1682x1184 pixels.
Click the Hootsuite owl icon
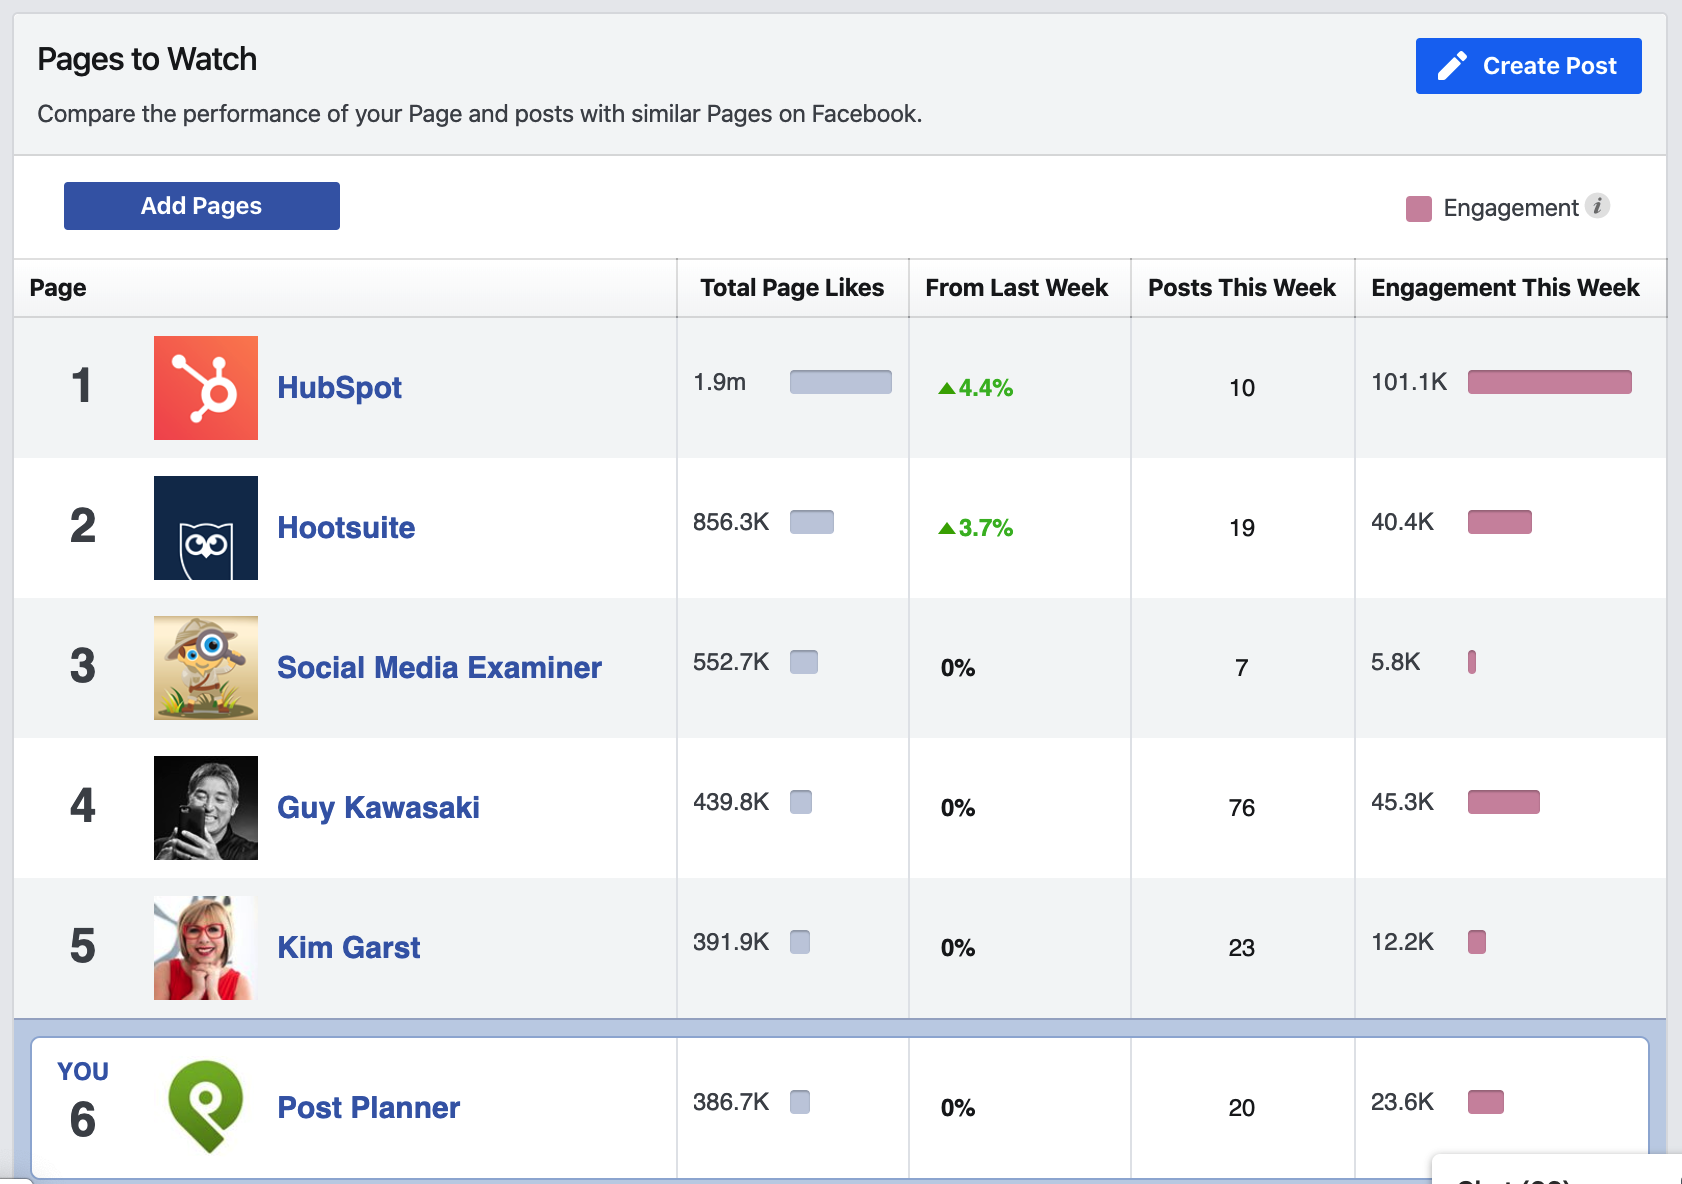point(204,527)
